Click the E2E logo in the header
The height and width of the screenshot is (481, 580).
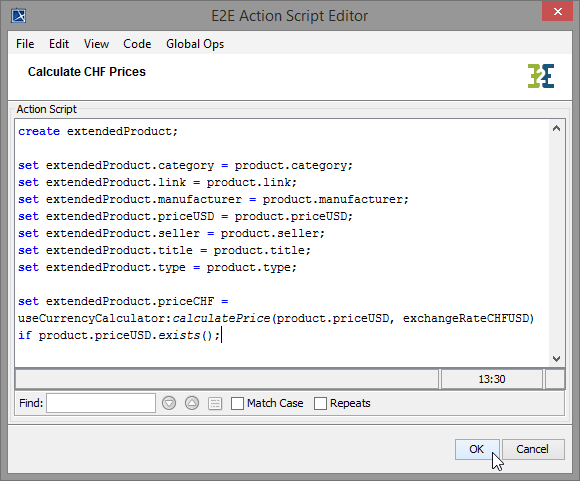pyautogui.click(x=541, y=76)
